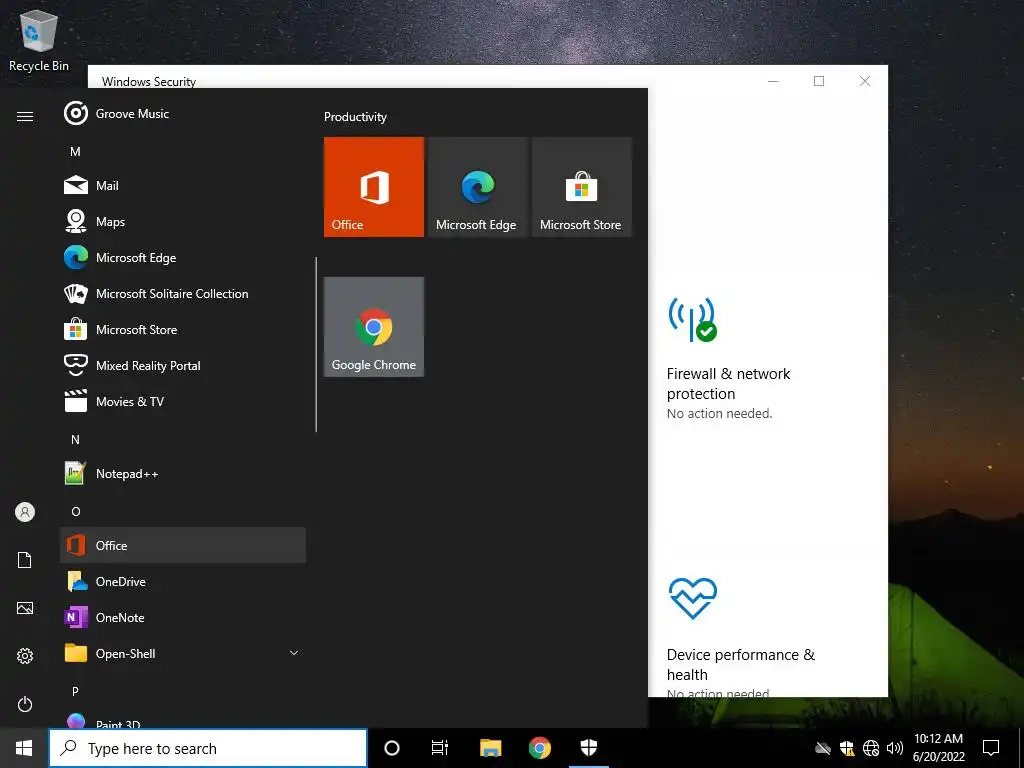The image size is (1024, 768).
Task: Open Settings gear in Start sidebar
Action: 25,656
